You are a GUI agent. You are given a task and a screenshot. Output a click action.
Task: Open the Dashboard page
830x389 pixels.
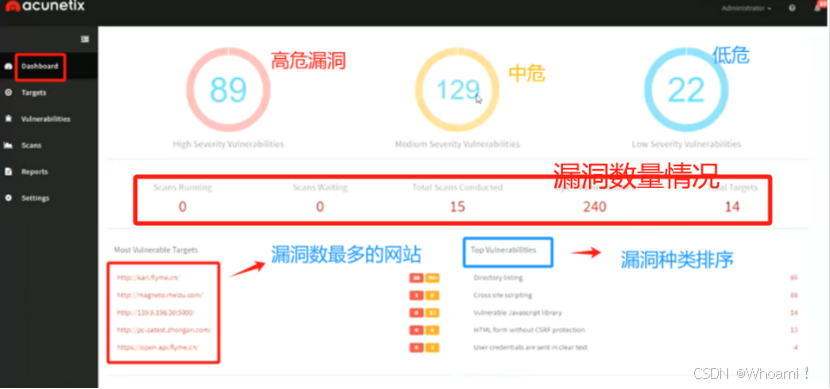pyautogui.click(x=40, y=67)
